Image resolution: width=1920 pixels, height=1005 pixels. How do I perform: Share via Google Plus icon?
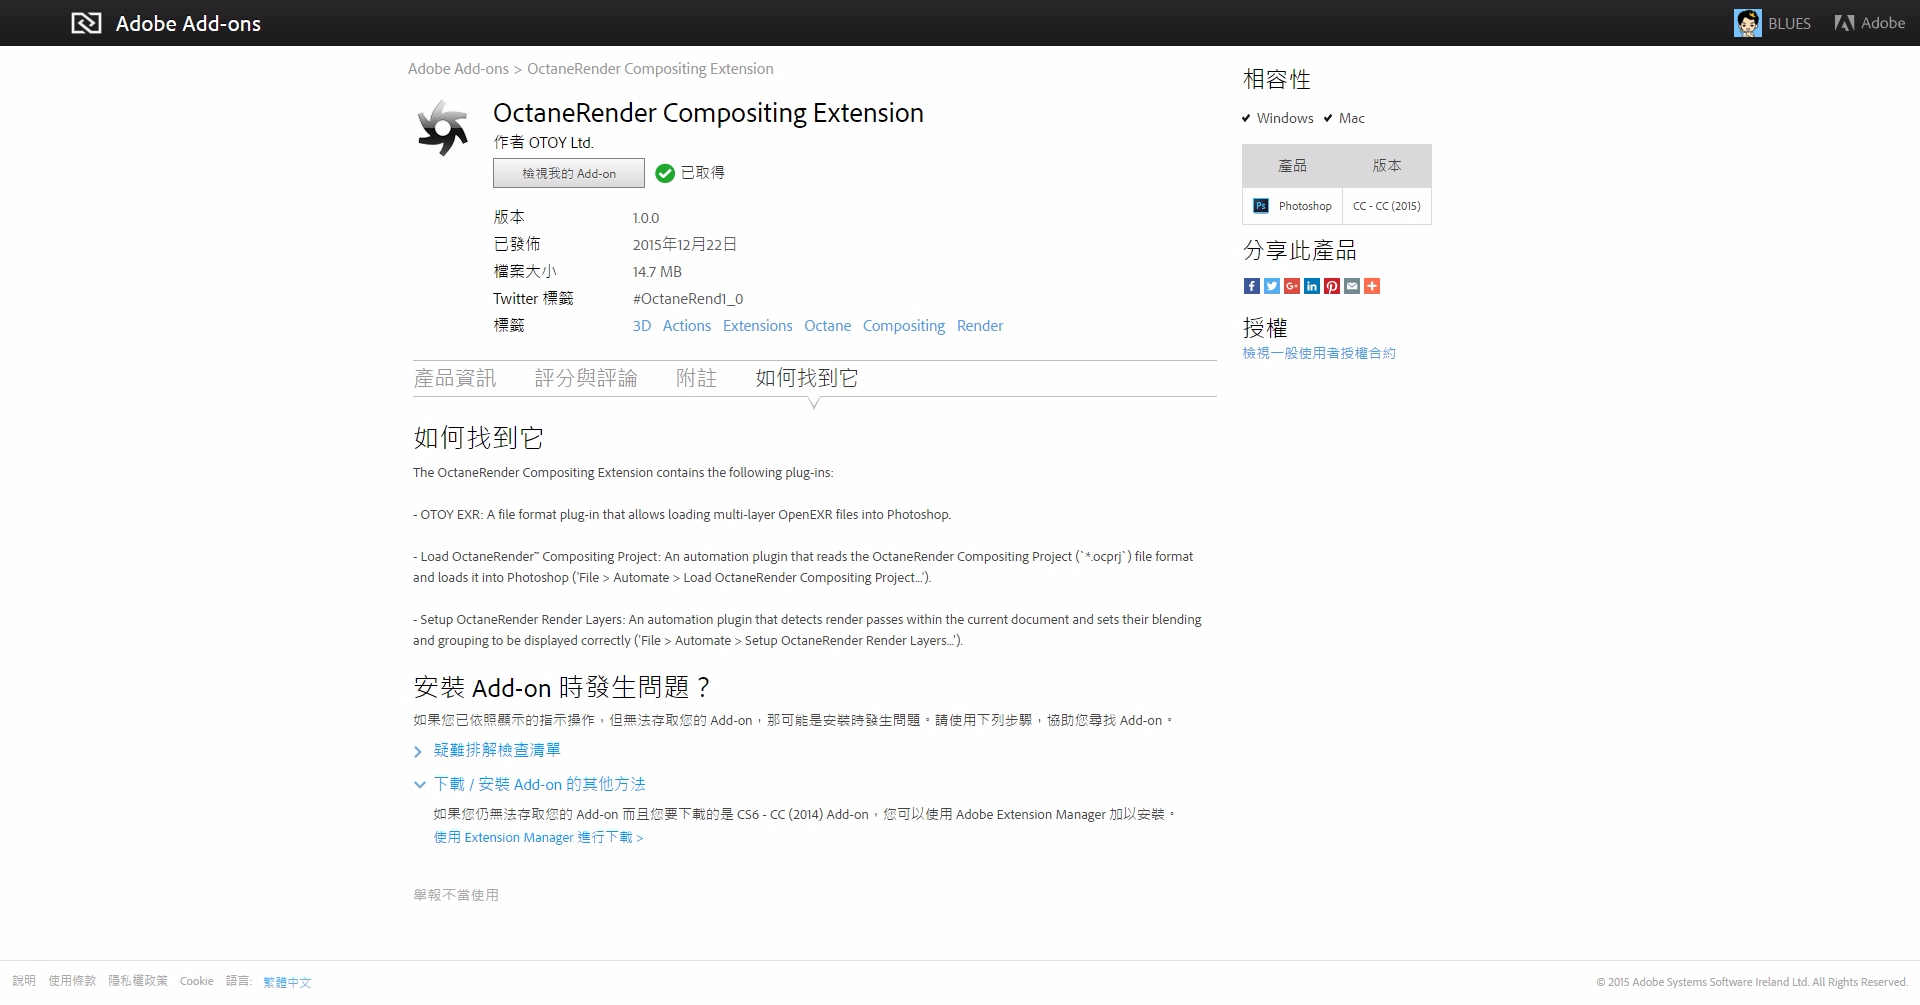click(1291, 286)
